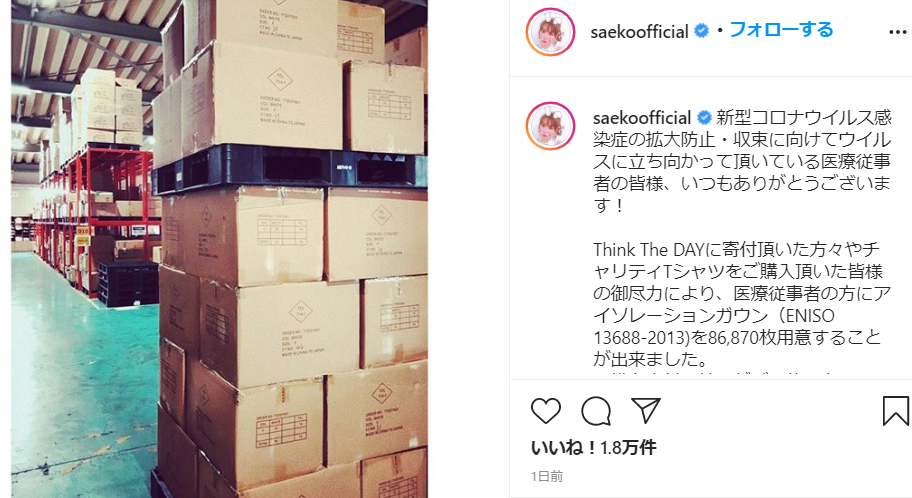The width and height of the screenshot is (912, 498).
Task: Share the post via paper plane icon
Action: point(646,410)
